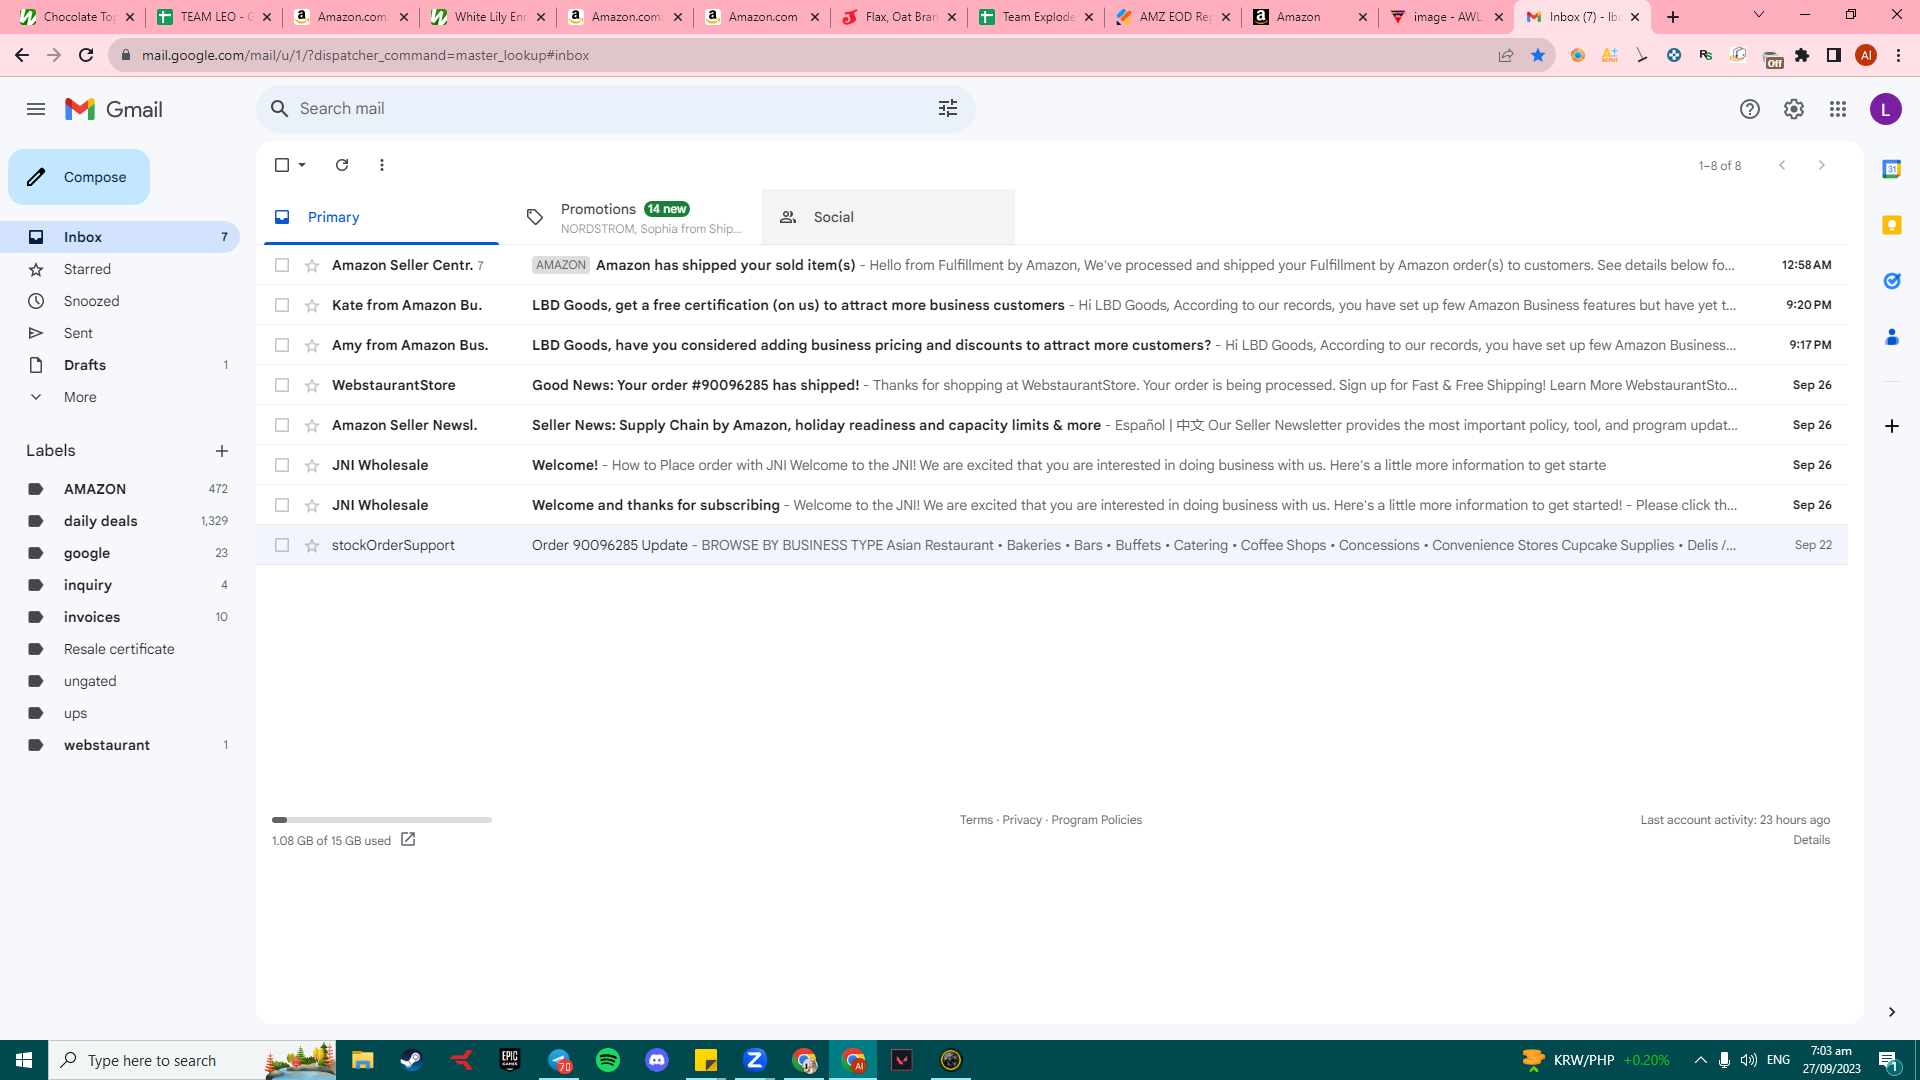Viewport: 1920px width, 1080px height.
Task: Check the Amy from Amazon Business email
Action: [282, 345]
